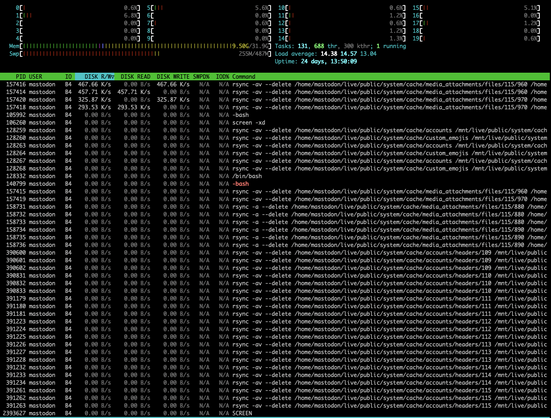Select rsync headers/110 process PID 390831
The width and height of the screenshot is (551, 418).
[x=276, y=276]
